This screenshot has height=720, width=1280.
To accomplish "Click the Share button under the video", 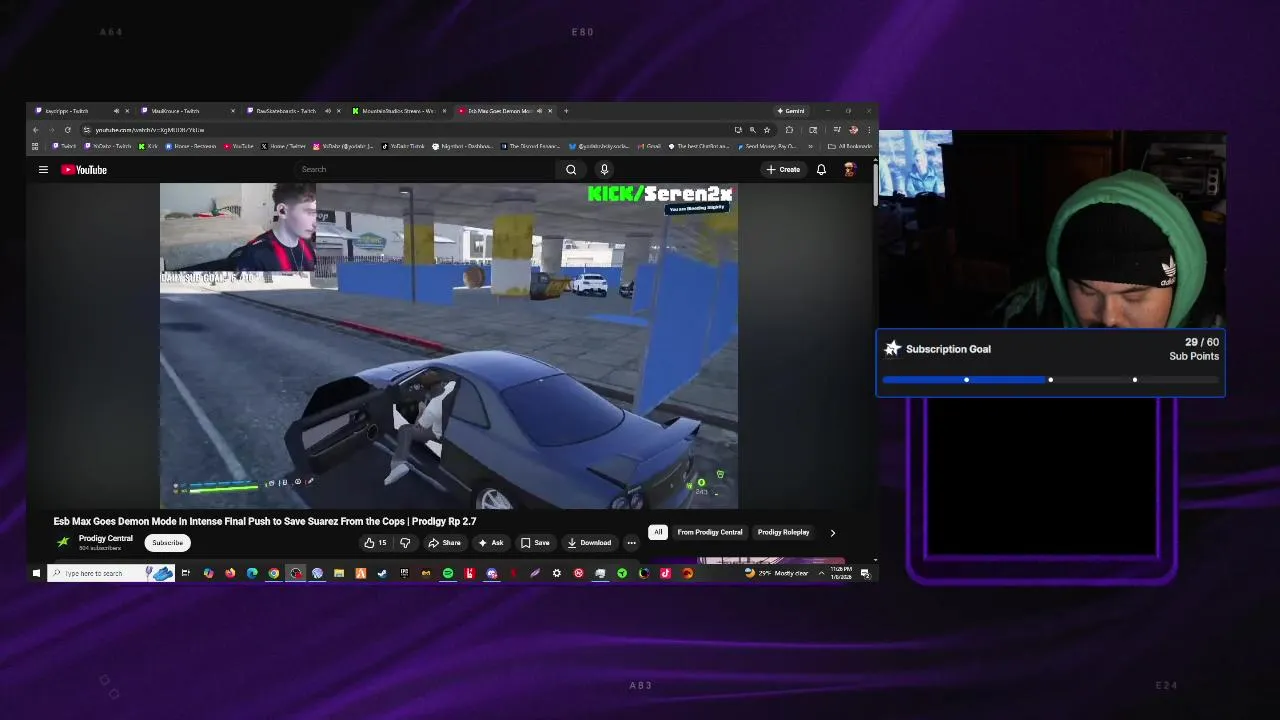I will 444,543.
